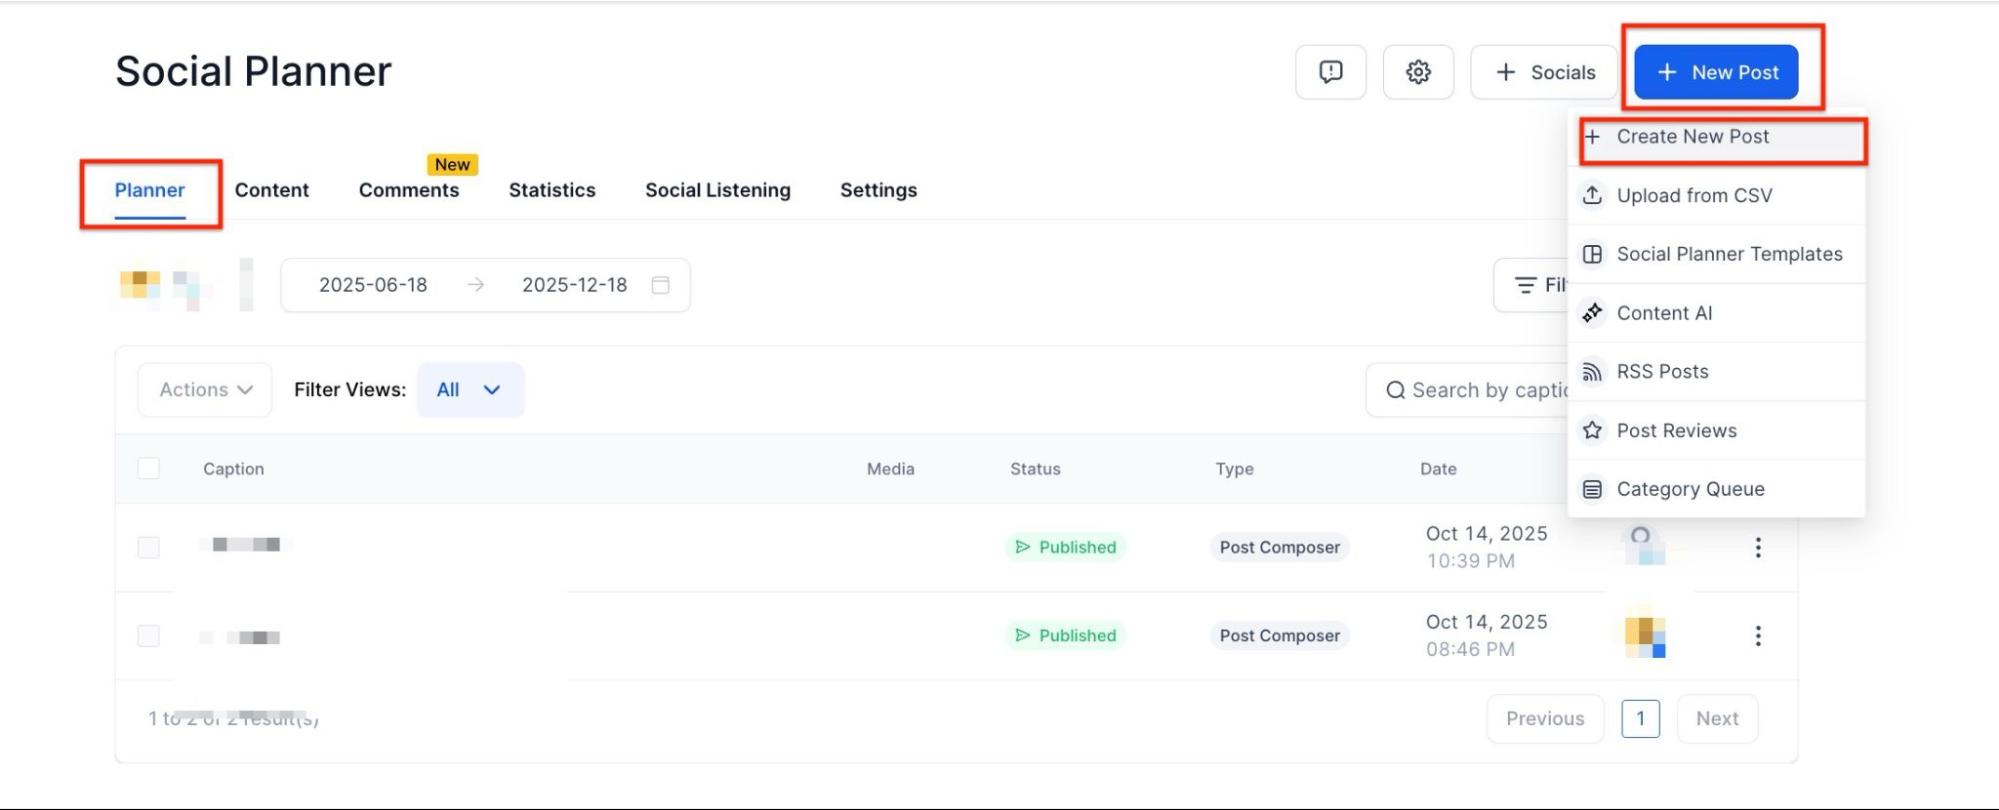Open Category Queue from the menu
The height and width of the screenshot is (810, 1999).
(1689, 489)
